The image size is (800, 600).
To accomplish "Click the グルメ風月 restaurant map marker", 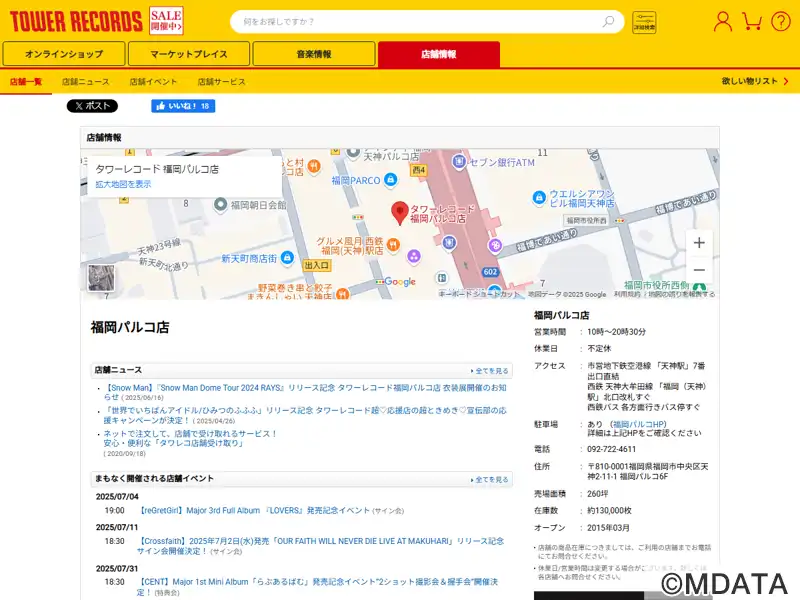I will click(393, 245).
